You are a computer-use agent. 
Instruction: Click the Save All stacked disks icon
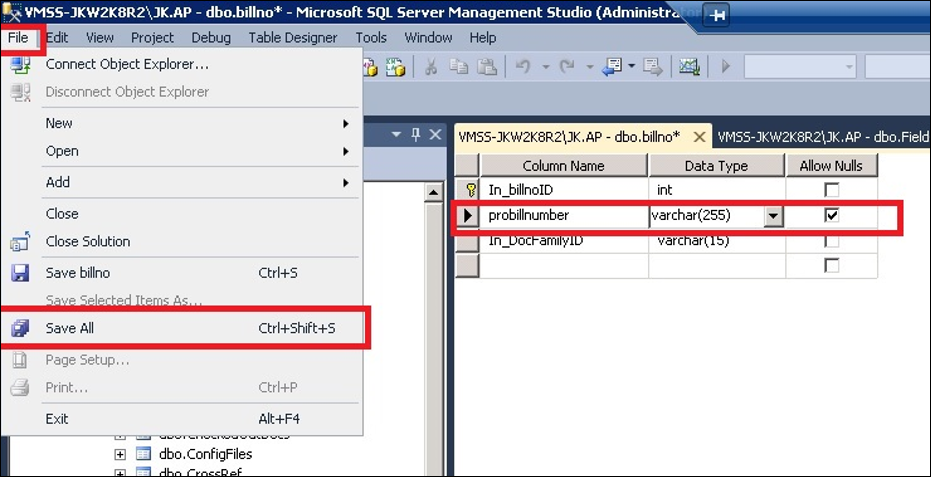click(x=20, y=328)
